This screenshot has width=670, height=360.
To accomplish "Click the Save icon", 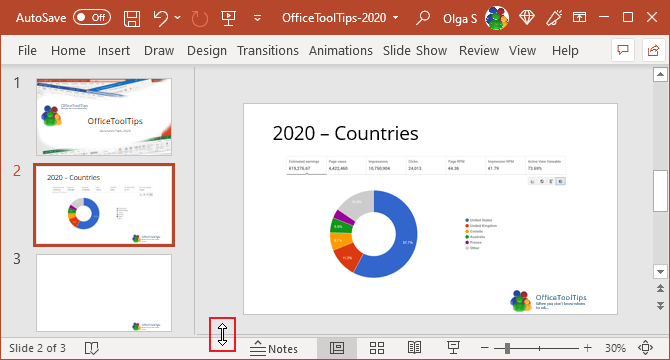I will point(132,18).
